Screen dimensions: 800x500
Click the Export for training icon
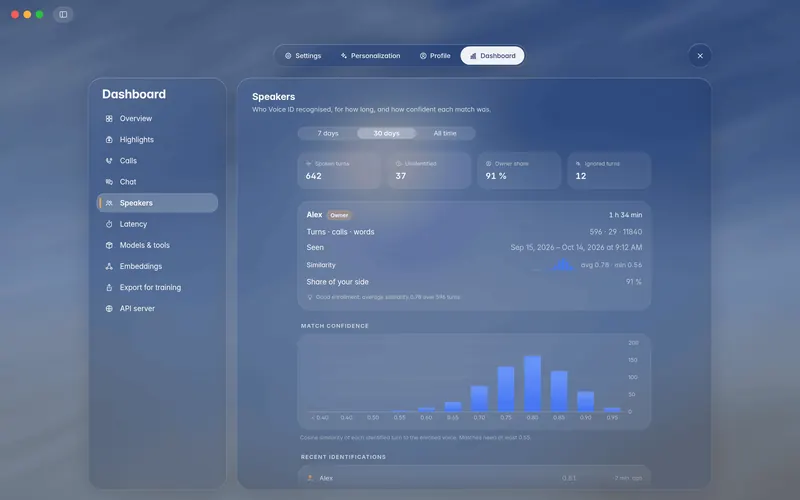point(109,287)
